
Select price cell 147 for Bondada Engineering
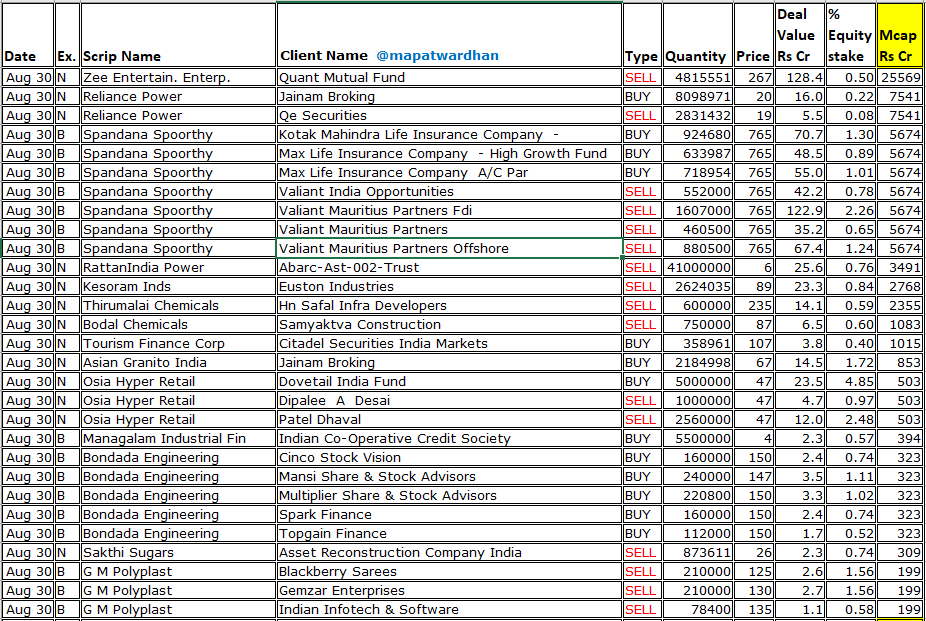tap(753, 476)
